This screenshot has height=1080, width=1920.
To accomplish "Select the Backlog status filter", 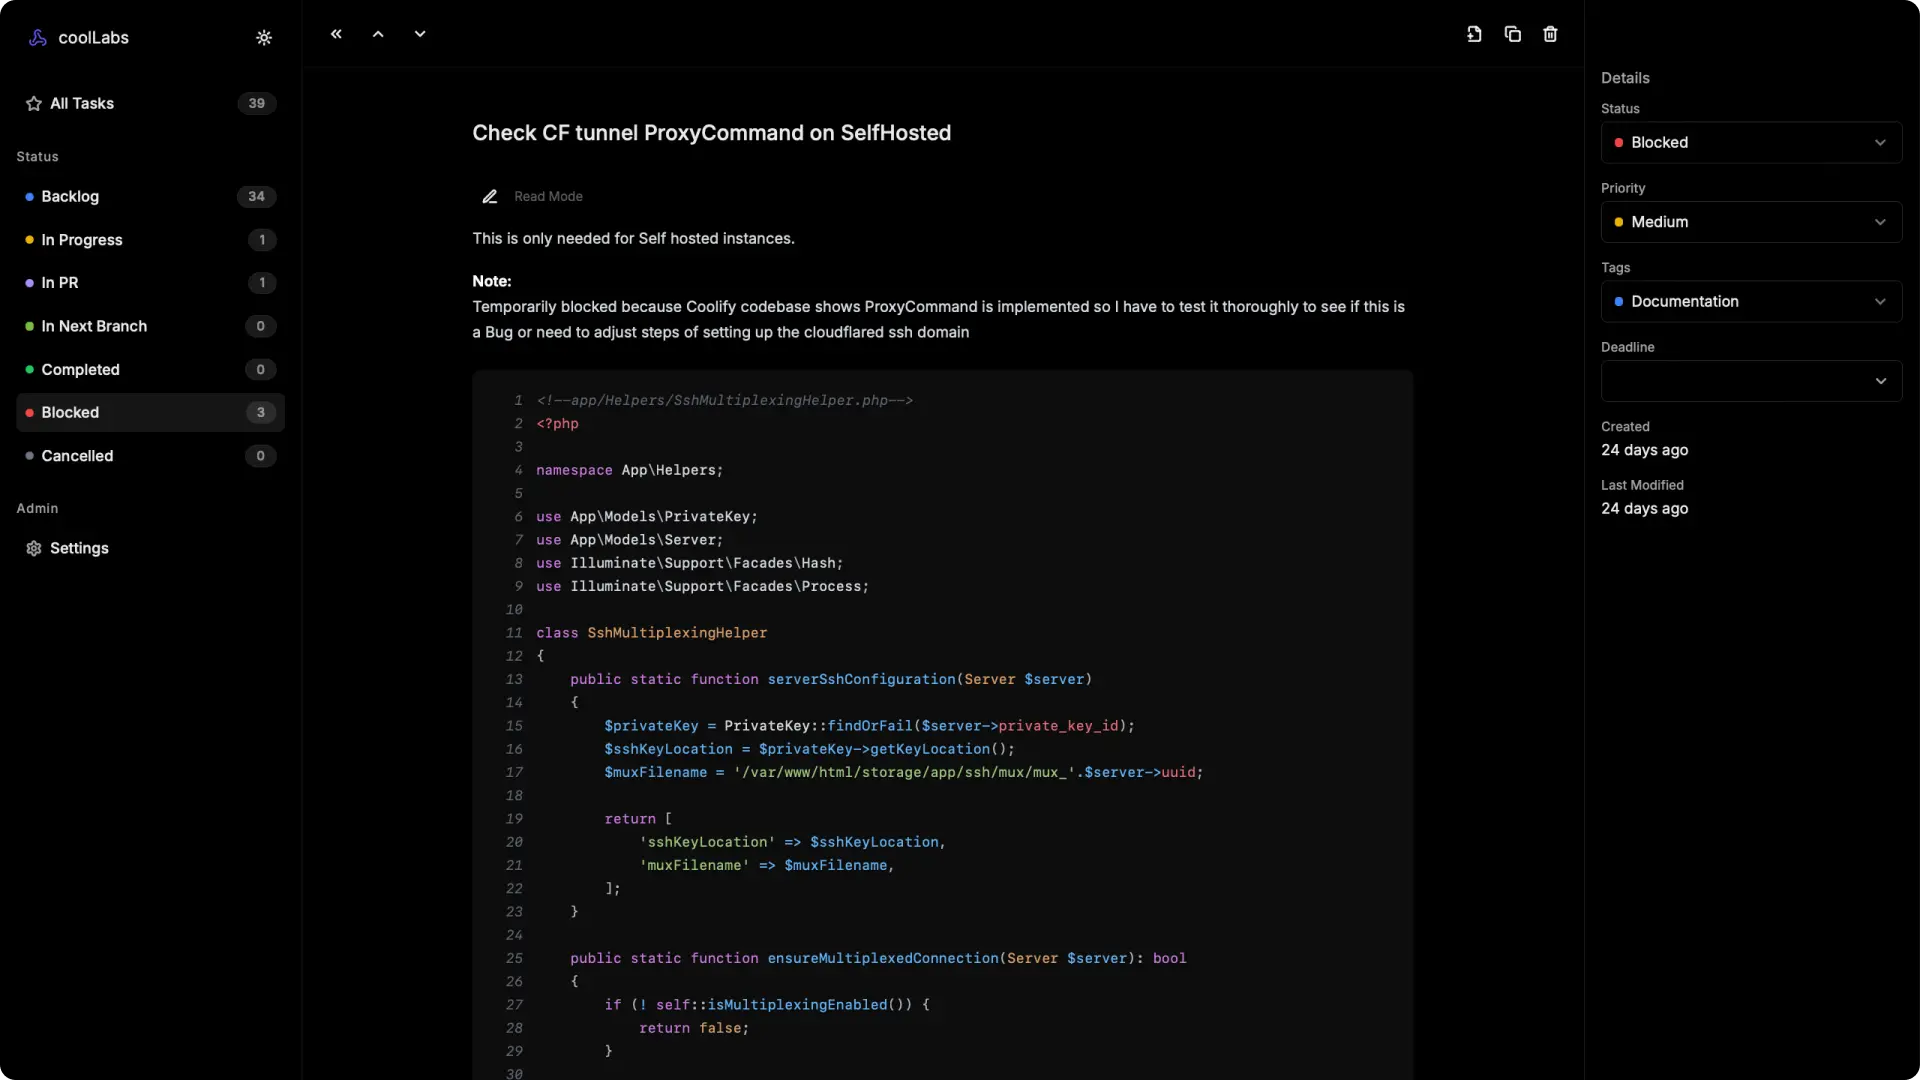I will 70,197.
